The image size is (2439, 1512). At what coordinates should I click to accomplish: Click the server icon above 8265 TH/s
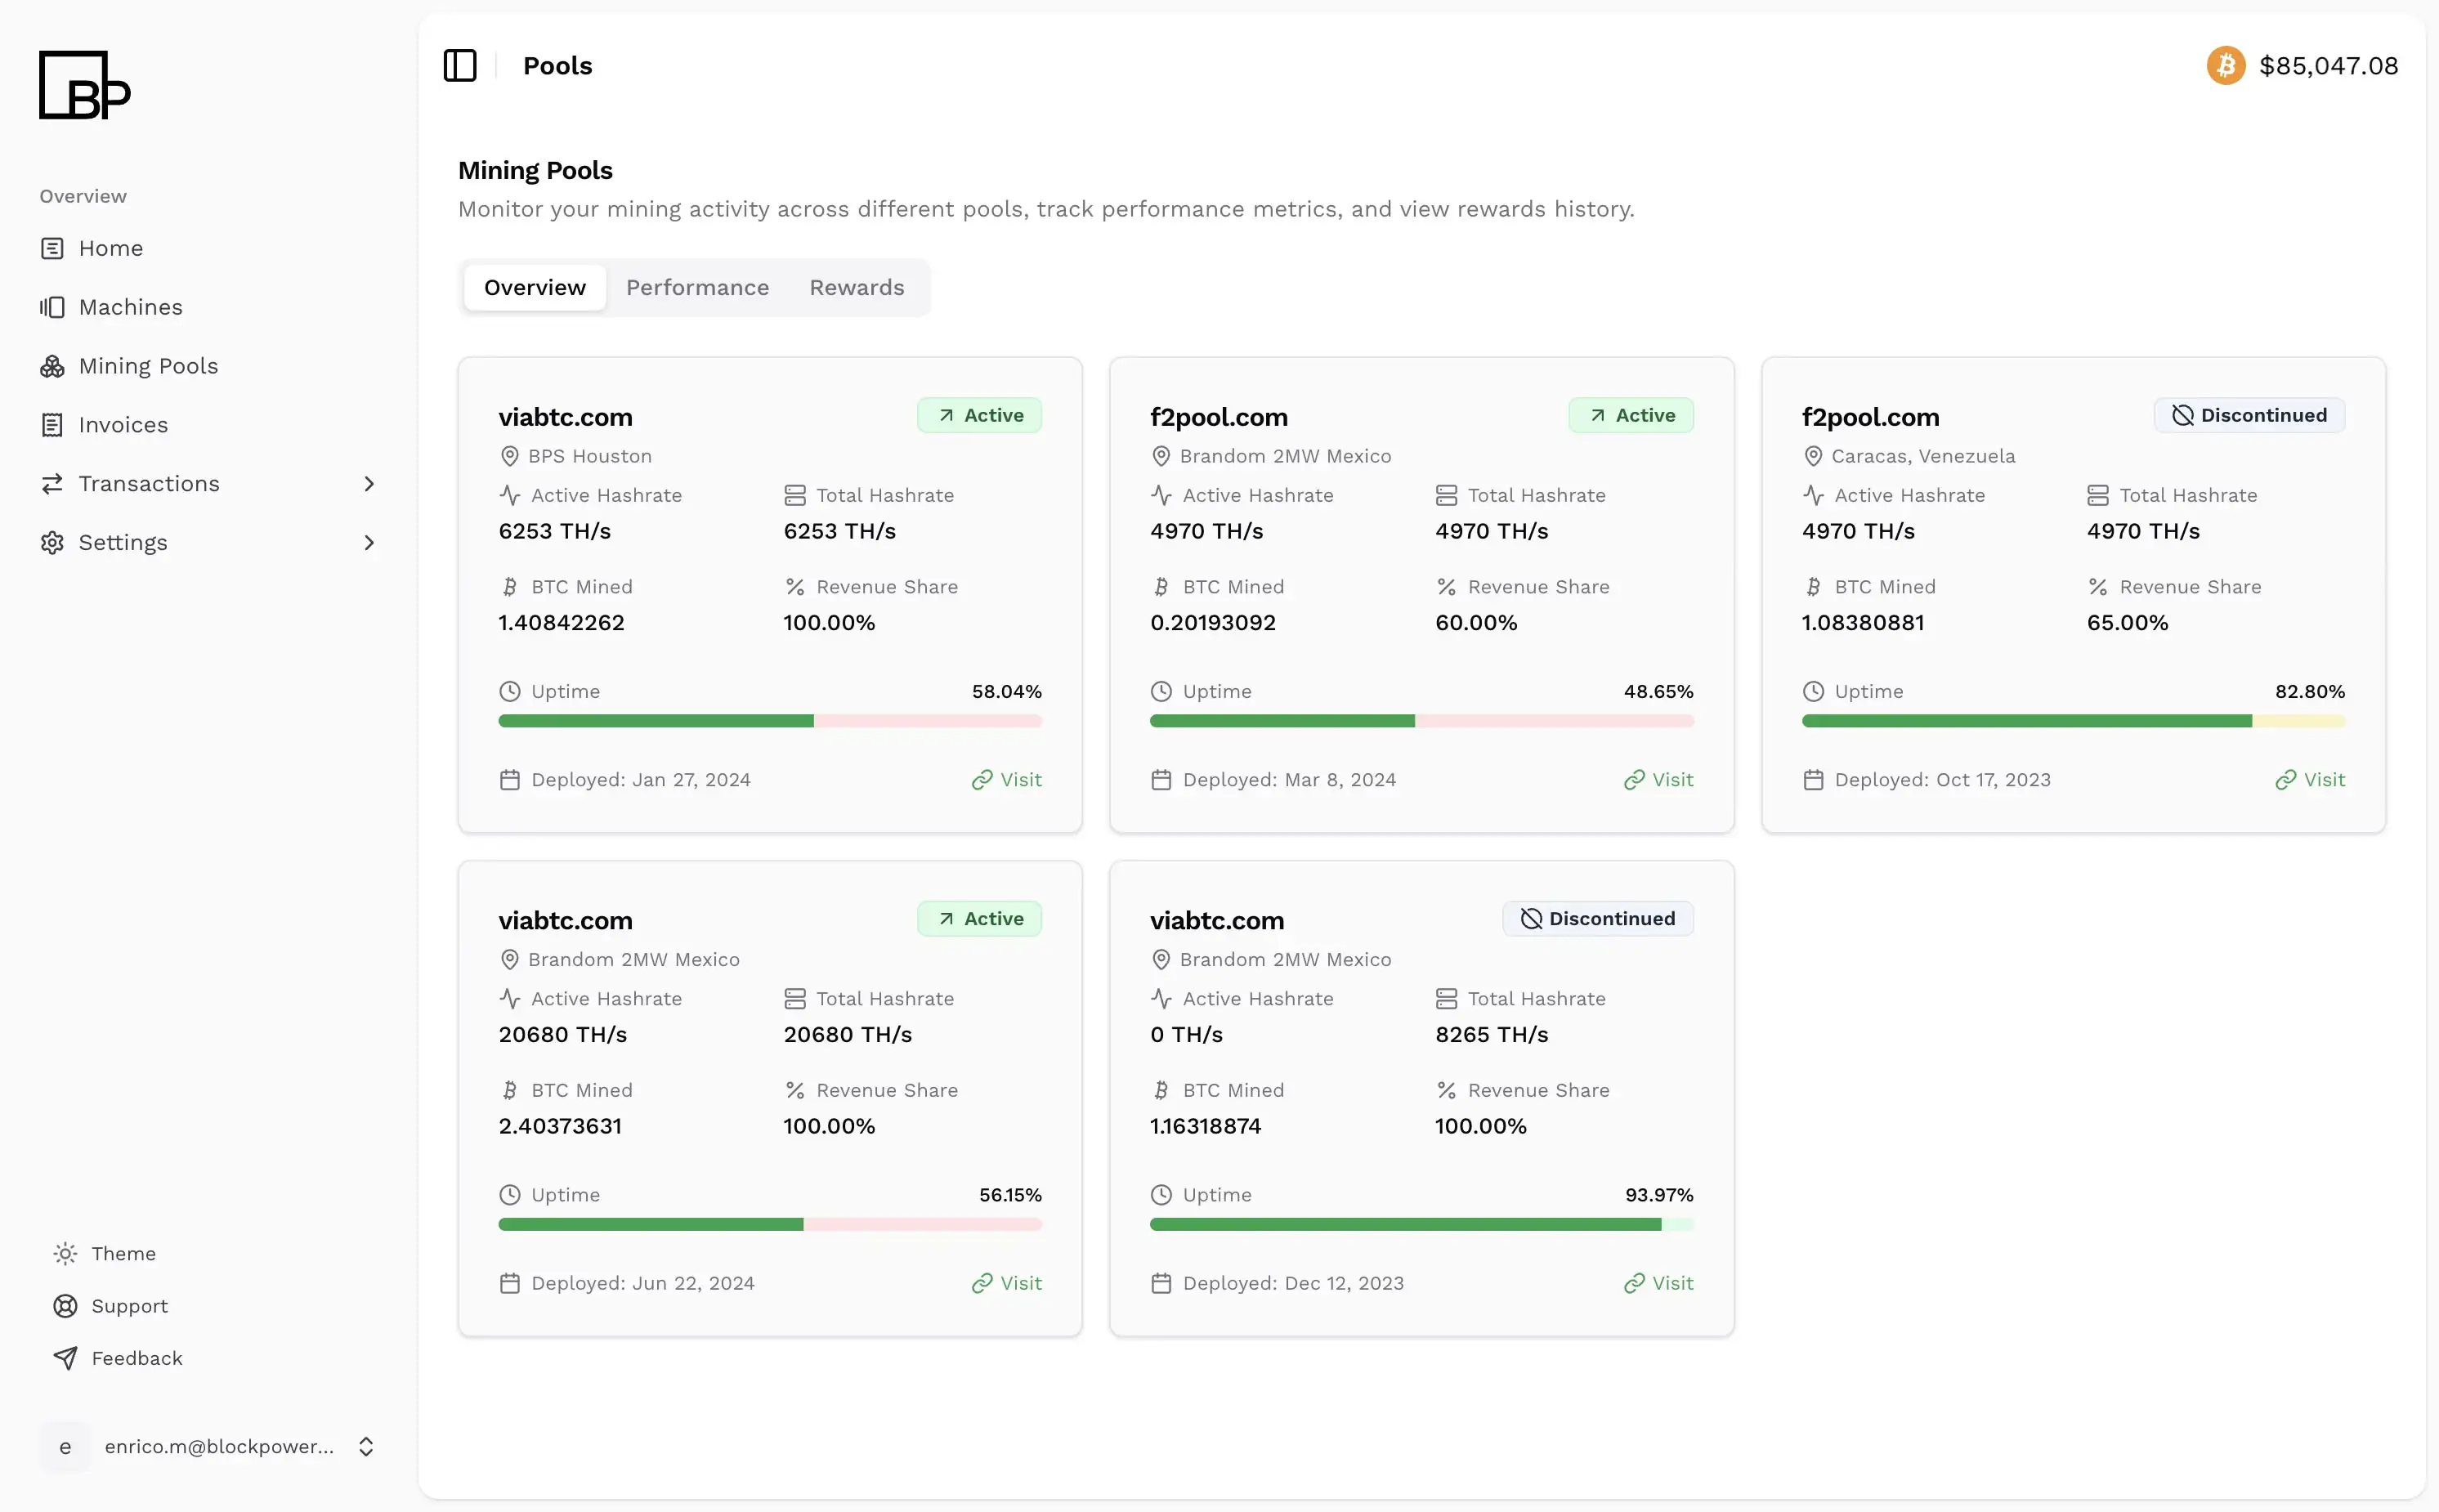point(1446,999)
